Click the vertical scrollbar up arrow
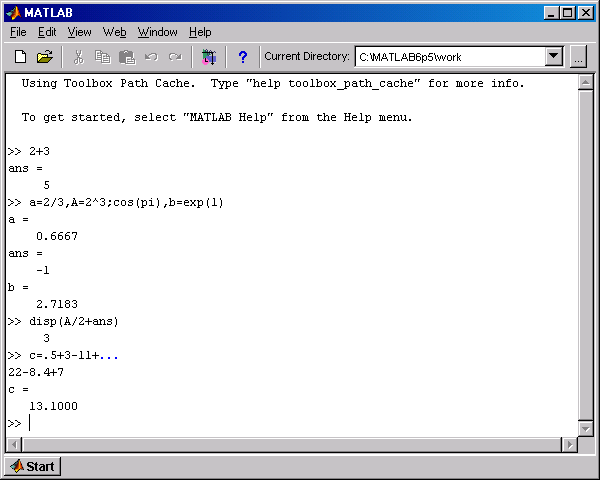The image size is (600, 480). (585, 83)
